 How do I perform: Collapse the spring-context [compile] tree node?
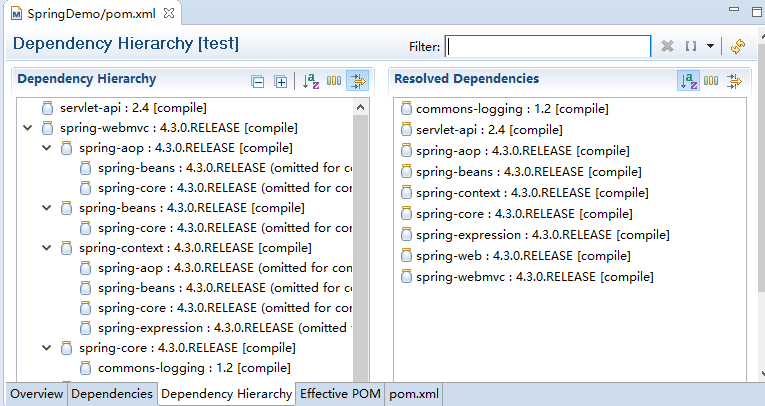click(x=47, y=248)
